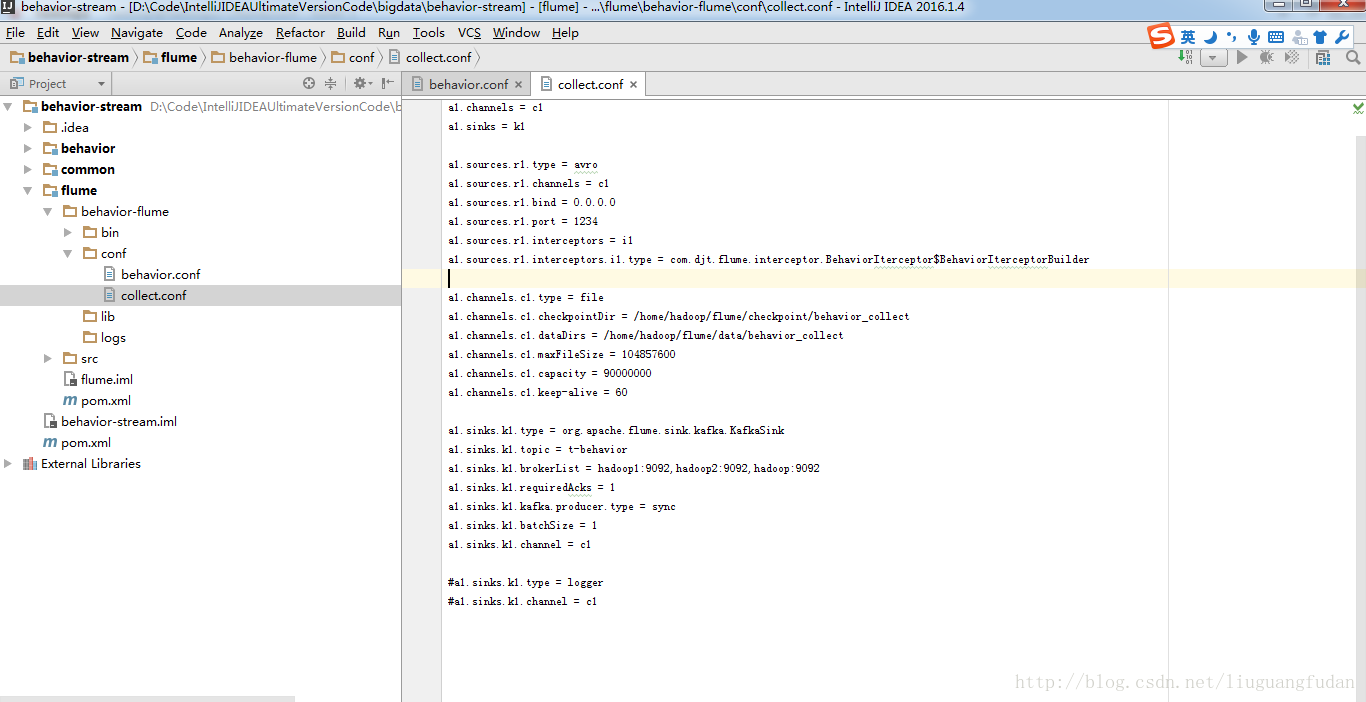Viewport: 1366px width, 702px height.
Task: Click conf in navigation breadcrumb
Action: click(353, 57)
